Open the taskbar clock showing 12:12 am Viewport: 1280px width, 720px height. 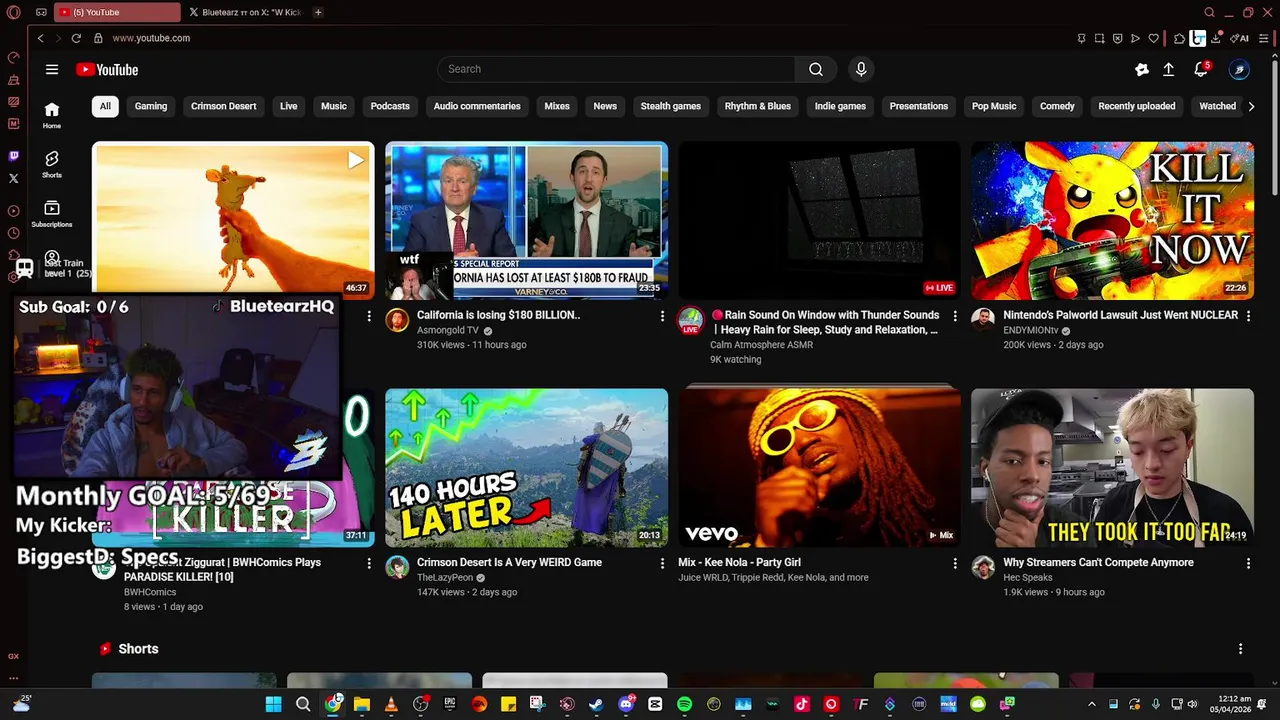click(x=1230, y=704)
